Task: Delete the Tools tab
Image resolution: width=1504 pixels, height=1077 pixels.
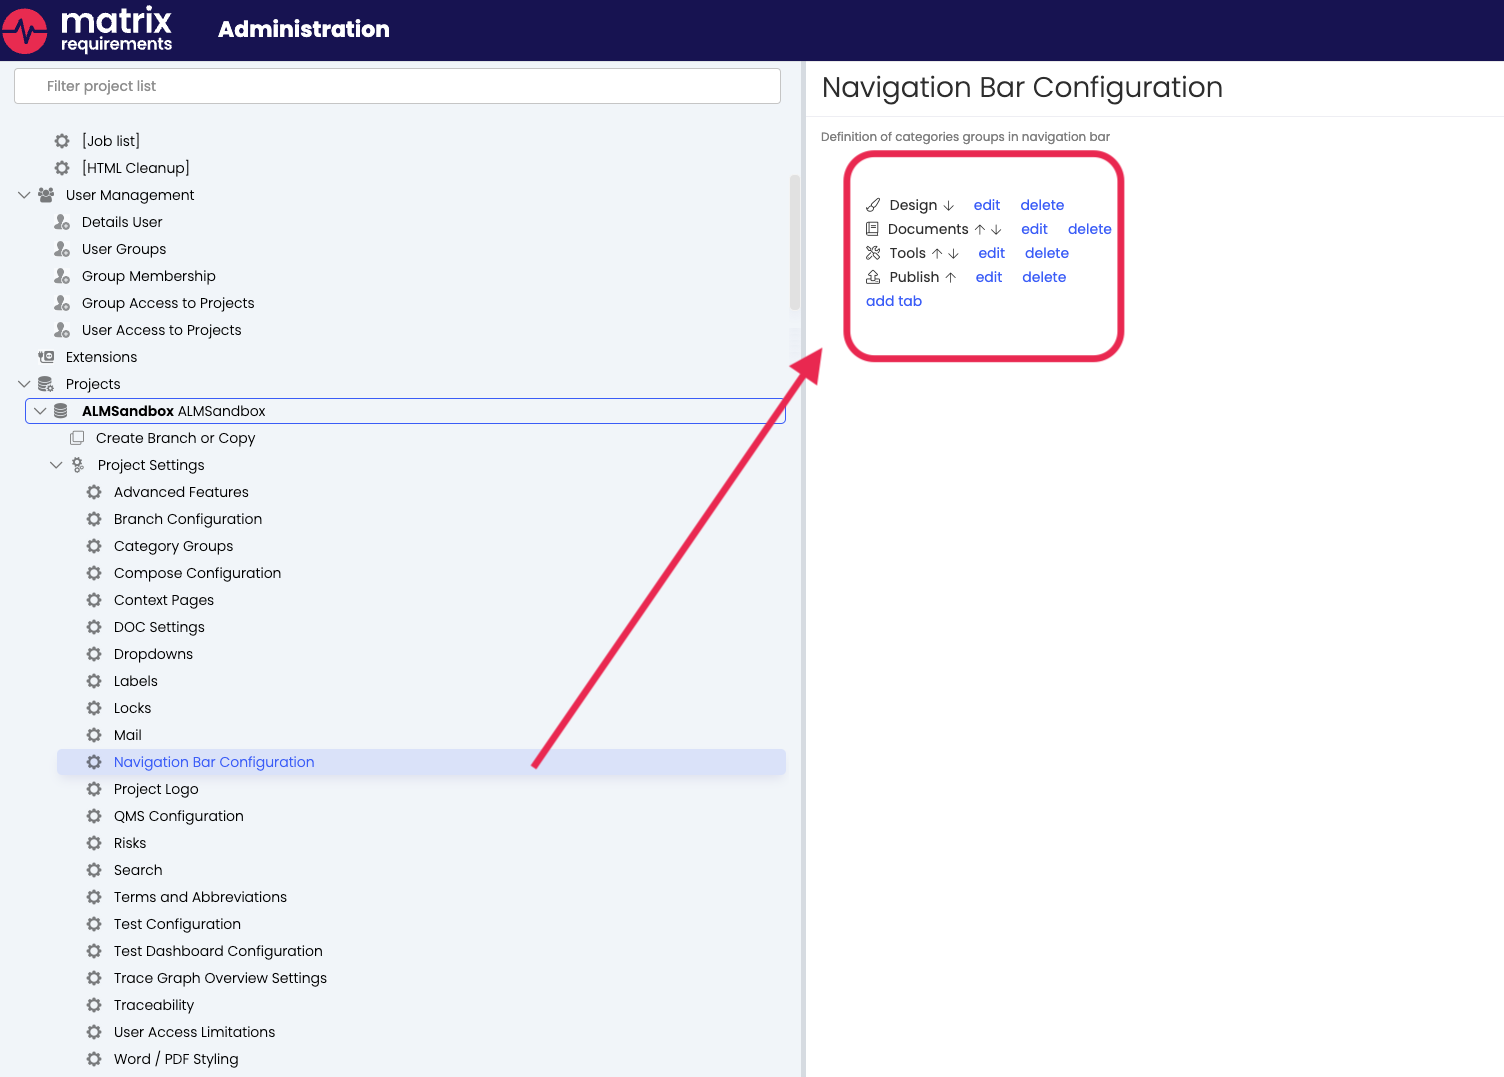Action: pos(1047,253)
